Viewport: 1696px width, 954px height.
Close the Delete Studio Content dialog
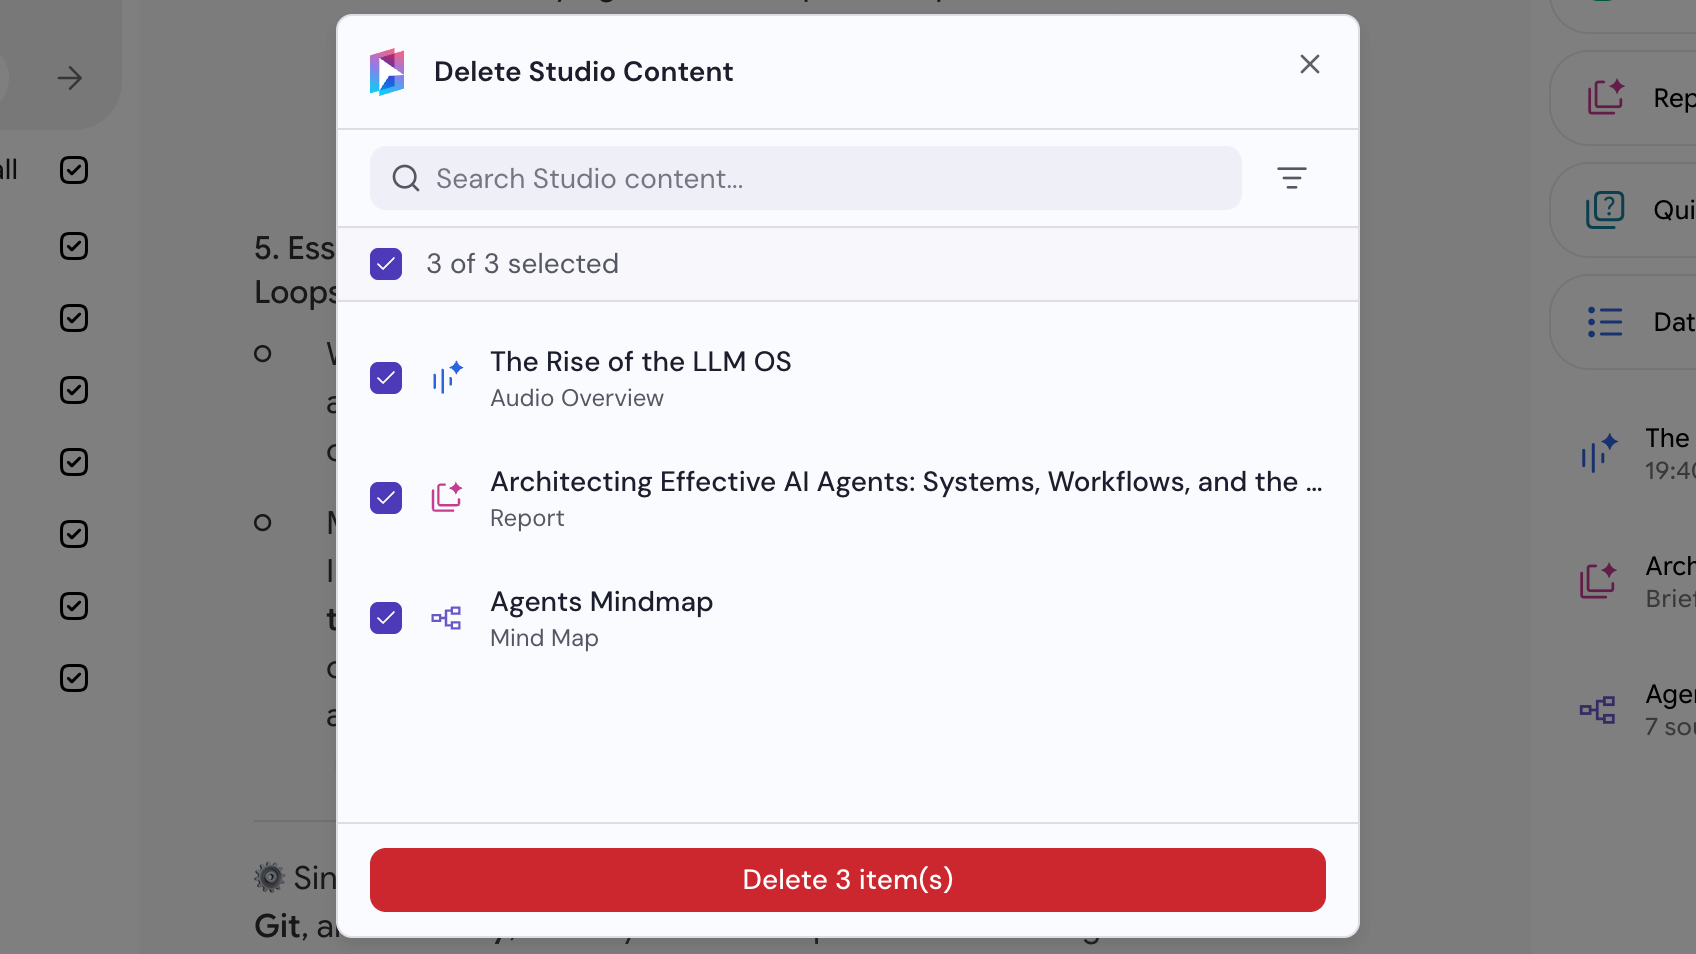1310,64
